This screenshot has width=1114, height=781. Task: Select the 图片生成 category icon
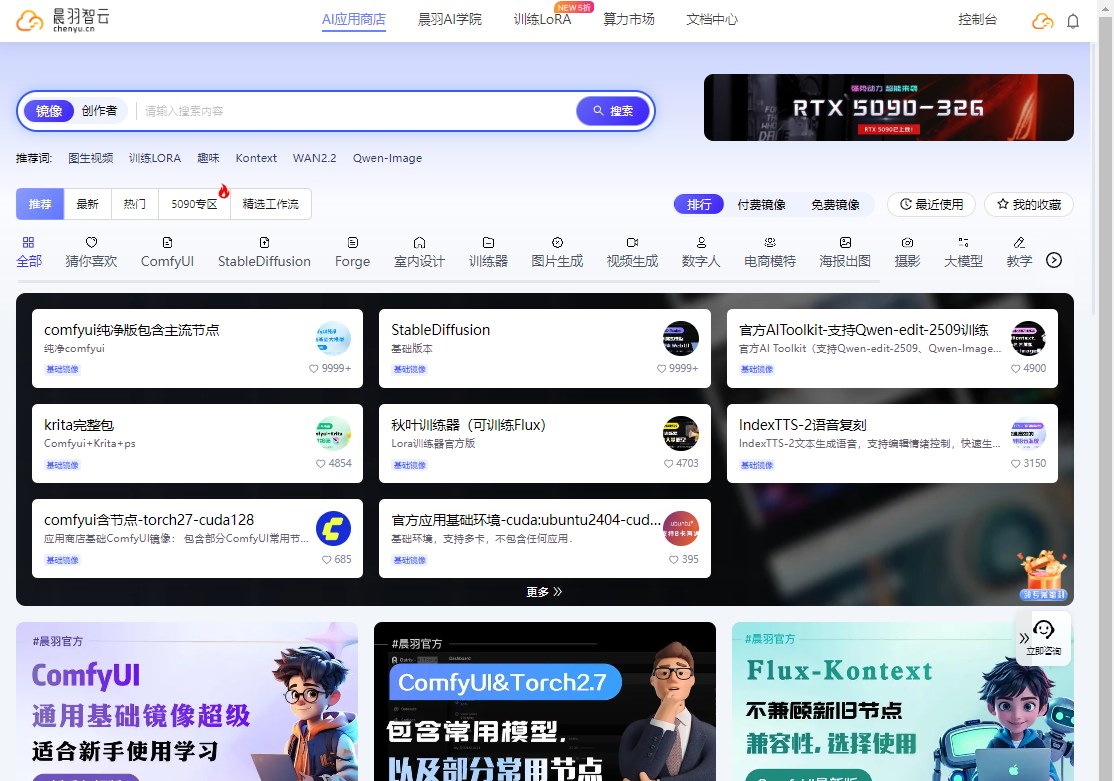tap(557, 242)
